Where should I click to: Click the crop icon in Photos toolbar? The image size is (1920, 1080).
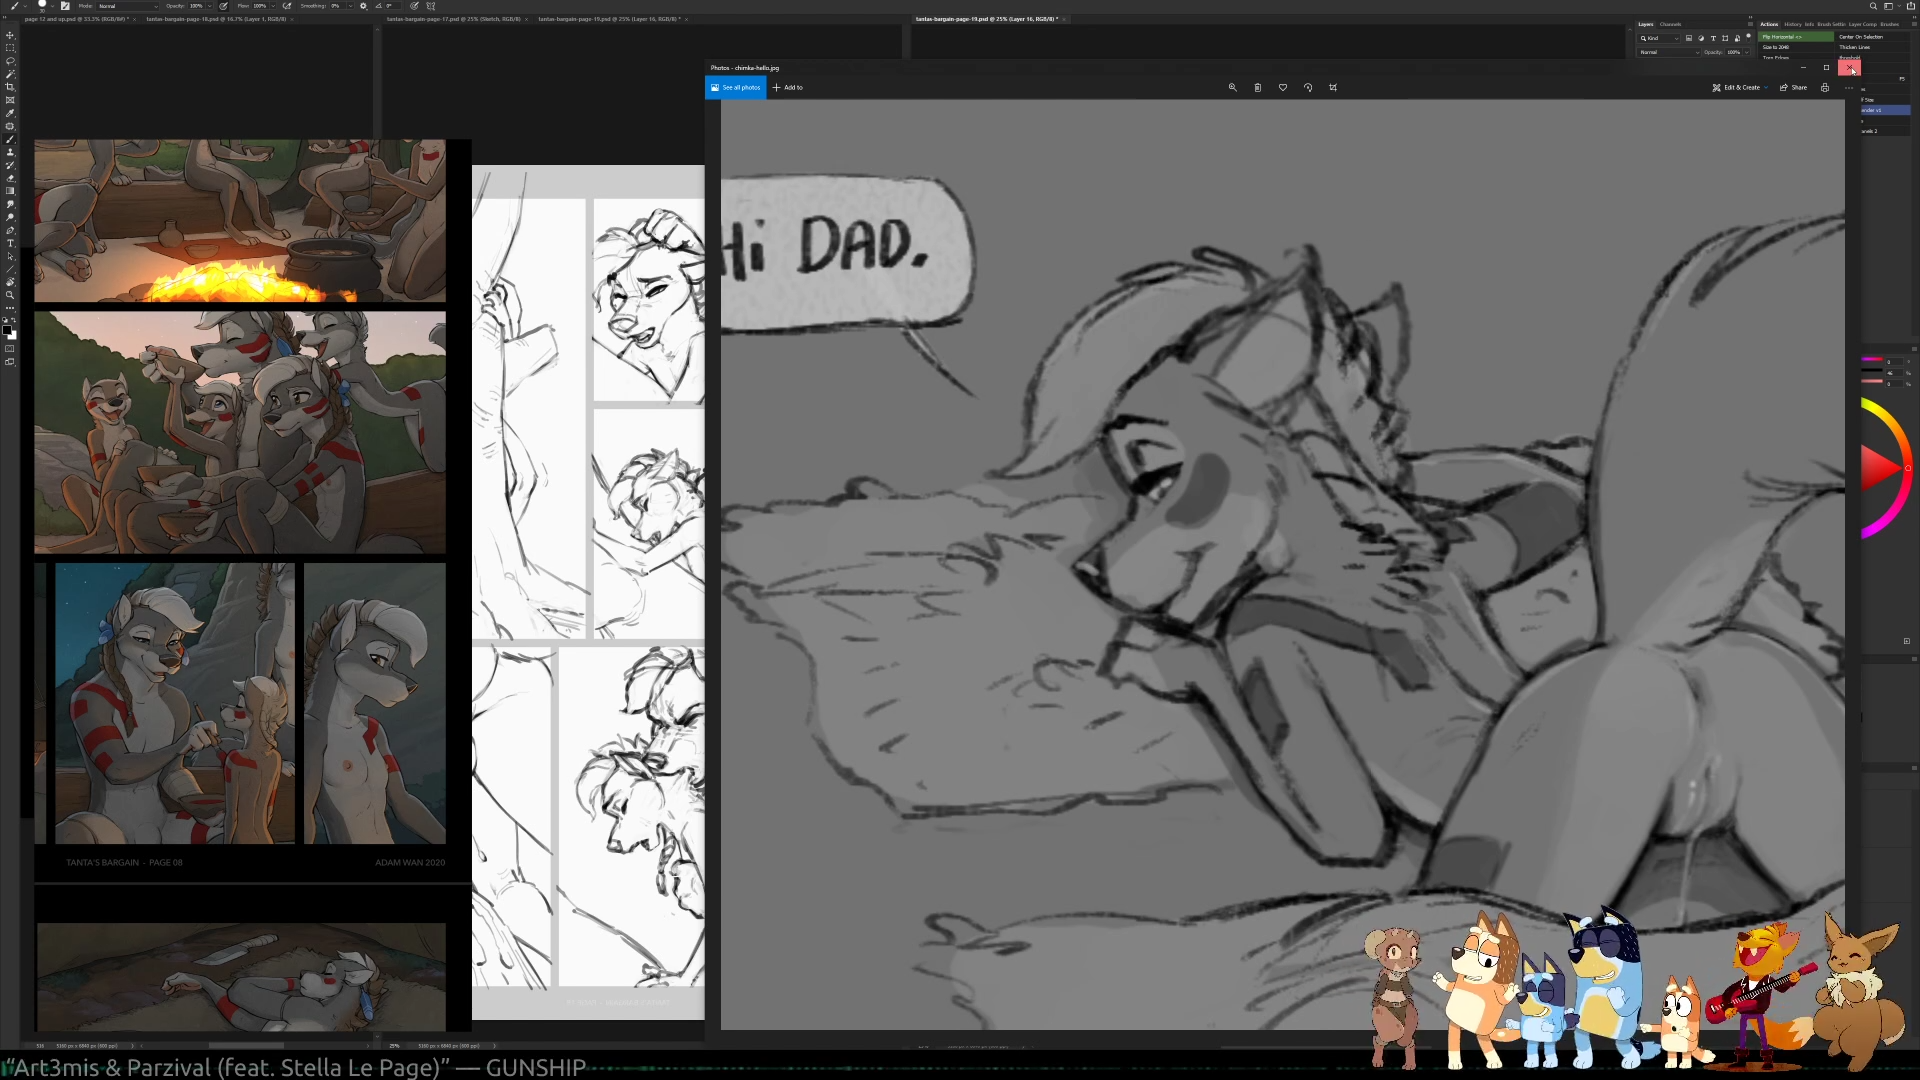[1333, 88]
